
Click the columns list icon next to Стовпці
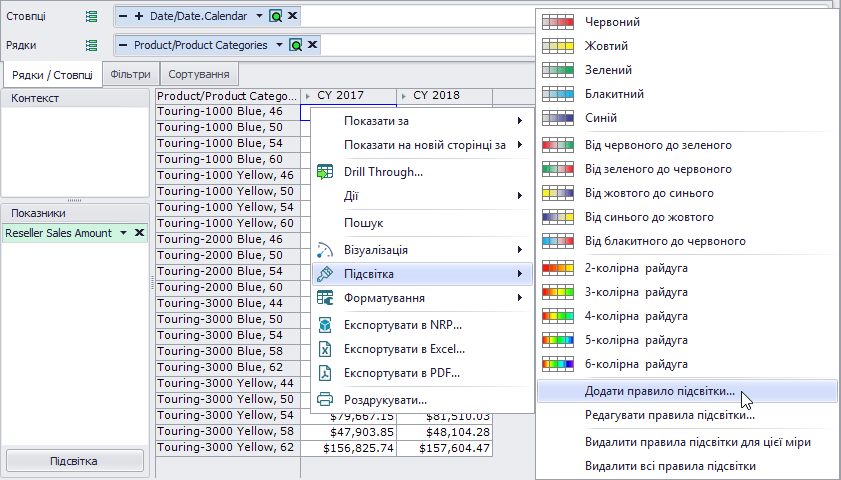[92, 17]
